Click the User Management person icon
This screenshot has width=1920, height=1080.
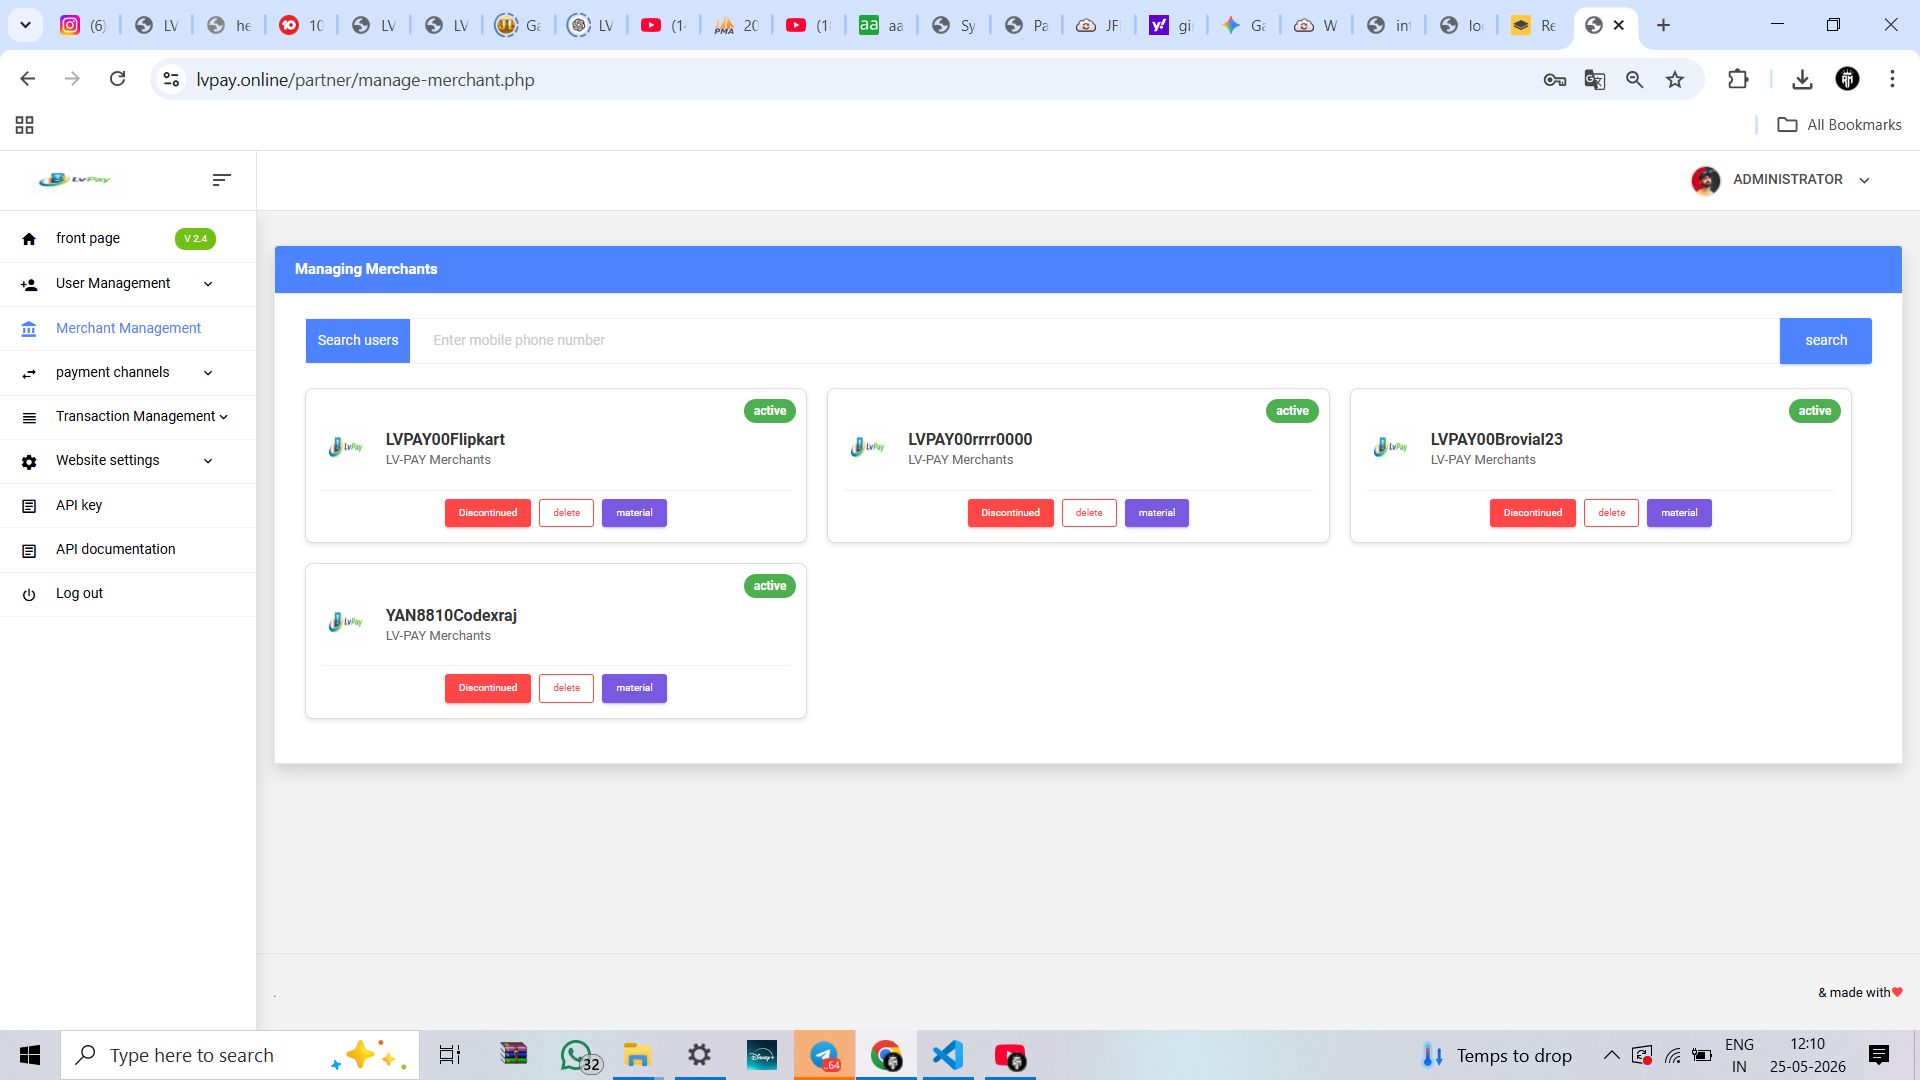click(x=29, y=285)
